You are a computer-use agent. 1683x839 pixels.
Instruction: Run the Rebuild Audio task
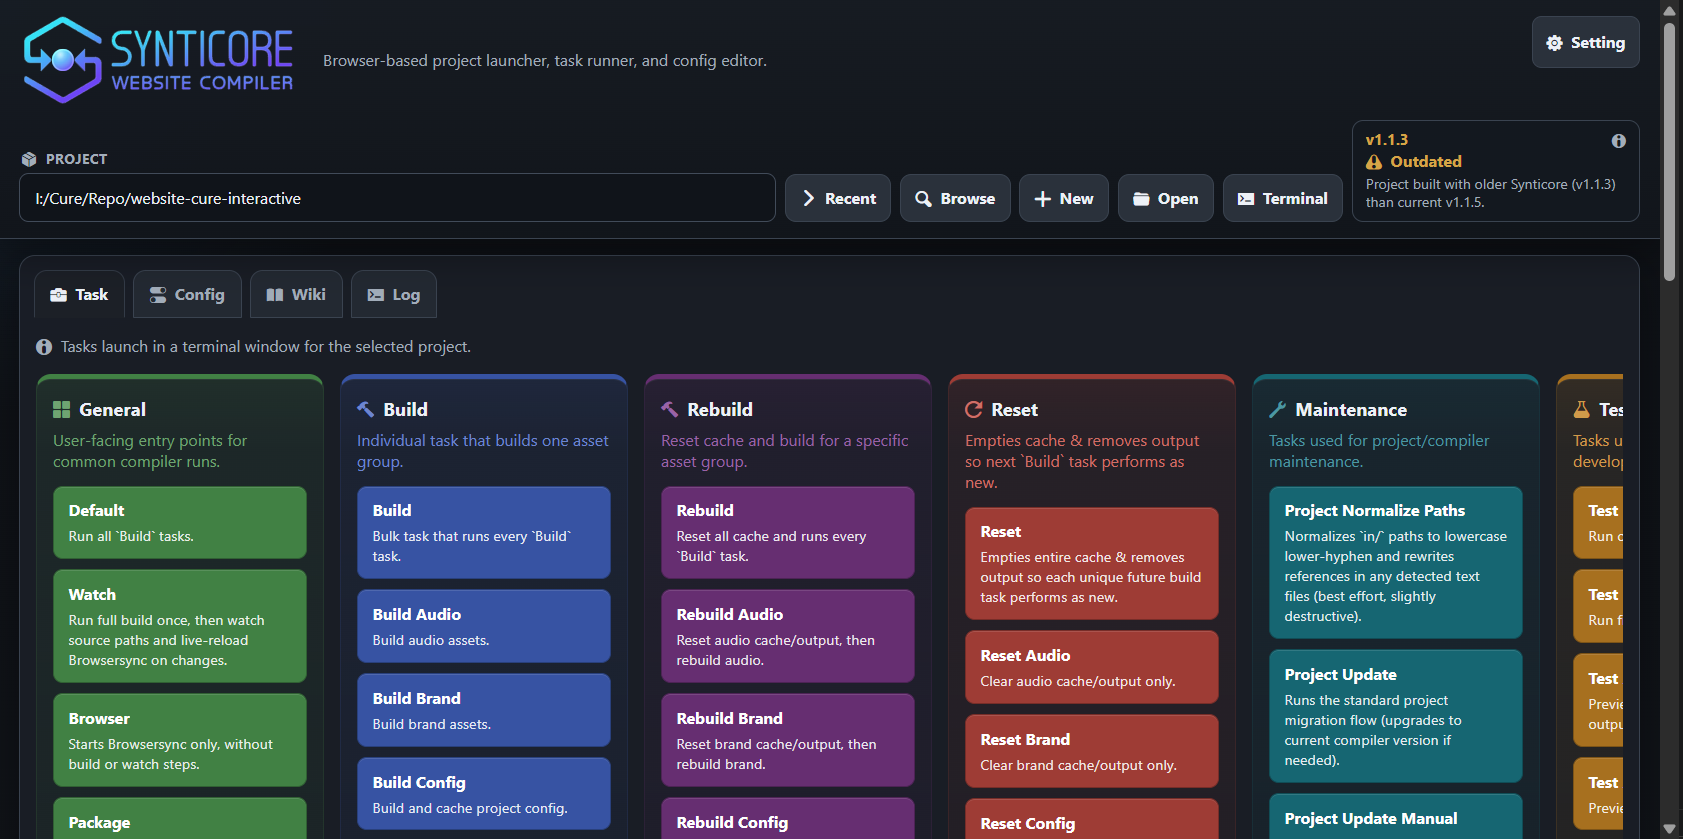tap(787, 636)
